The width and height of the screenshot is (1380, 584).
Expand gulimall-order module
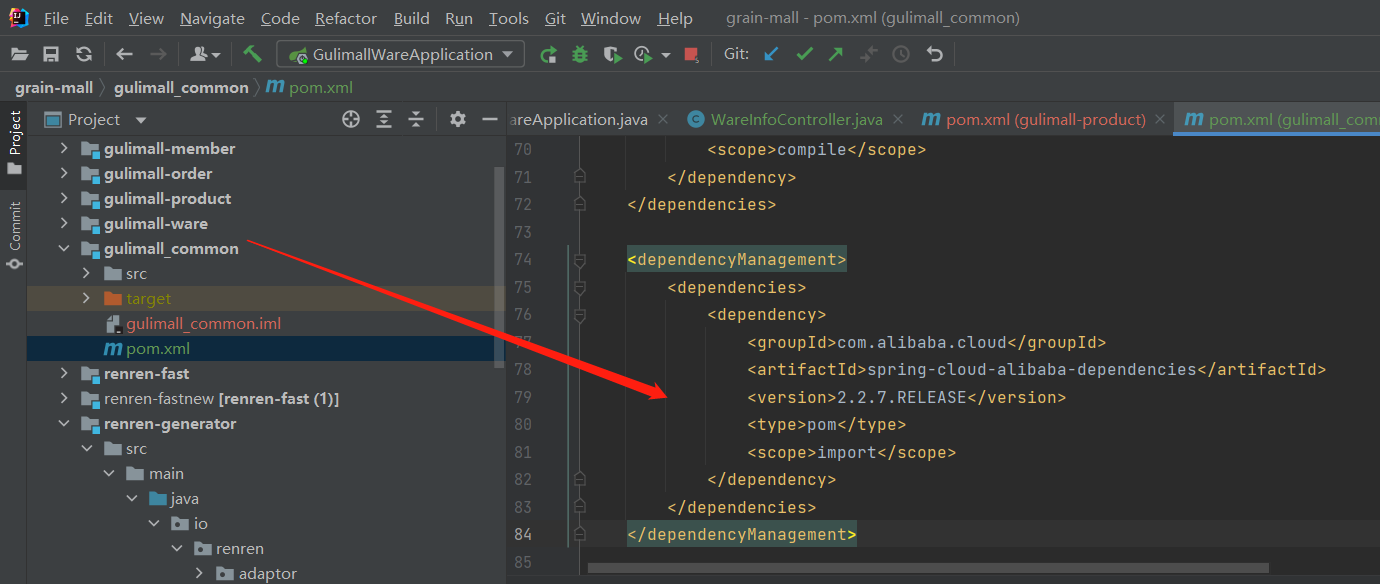[x=64, y=174]
